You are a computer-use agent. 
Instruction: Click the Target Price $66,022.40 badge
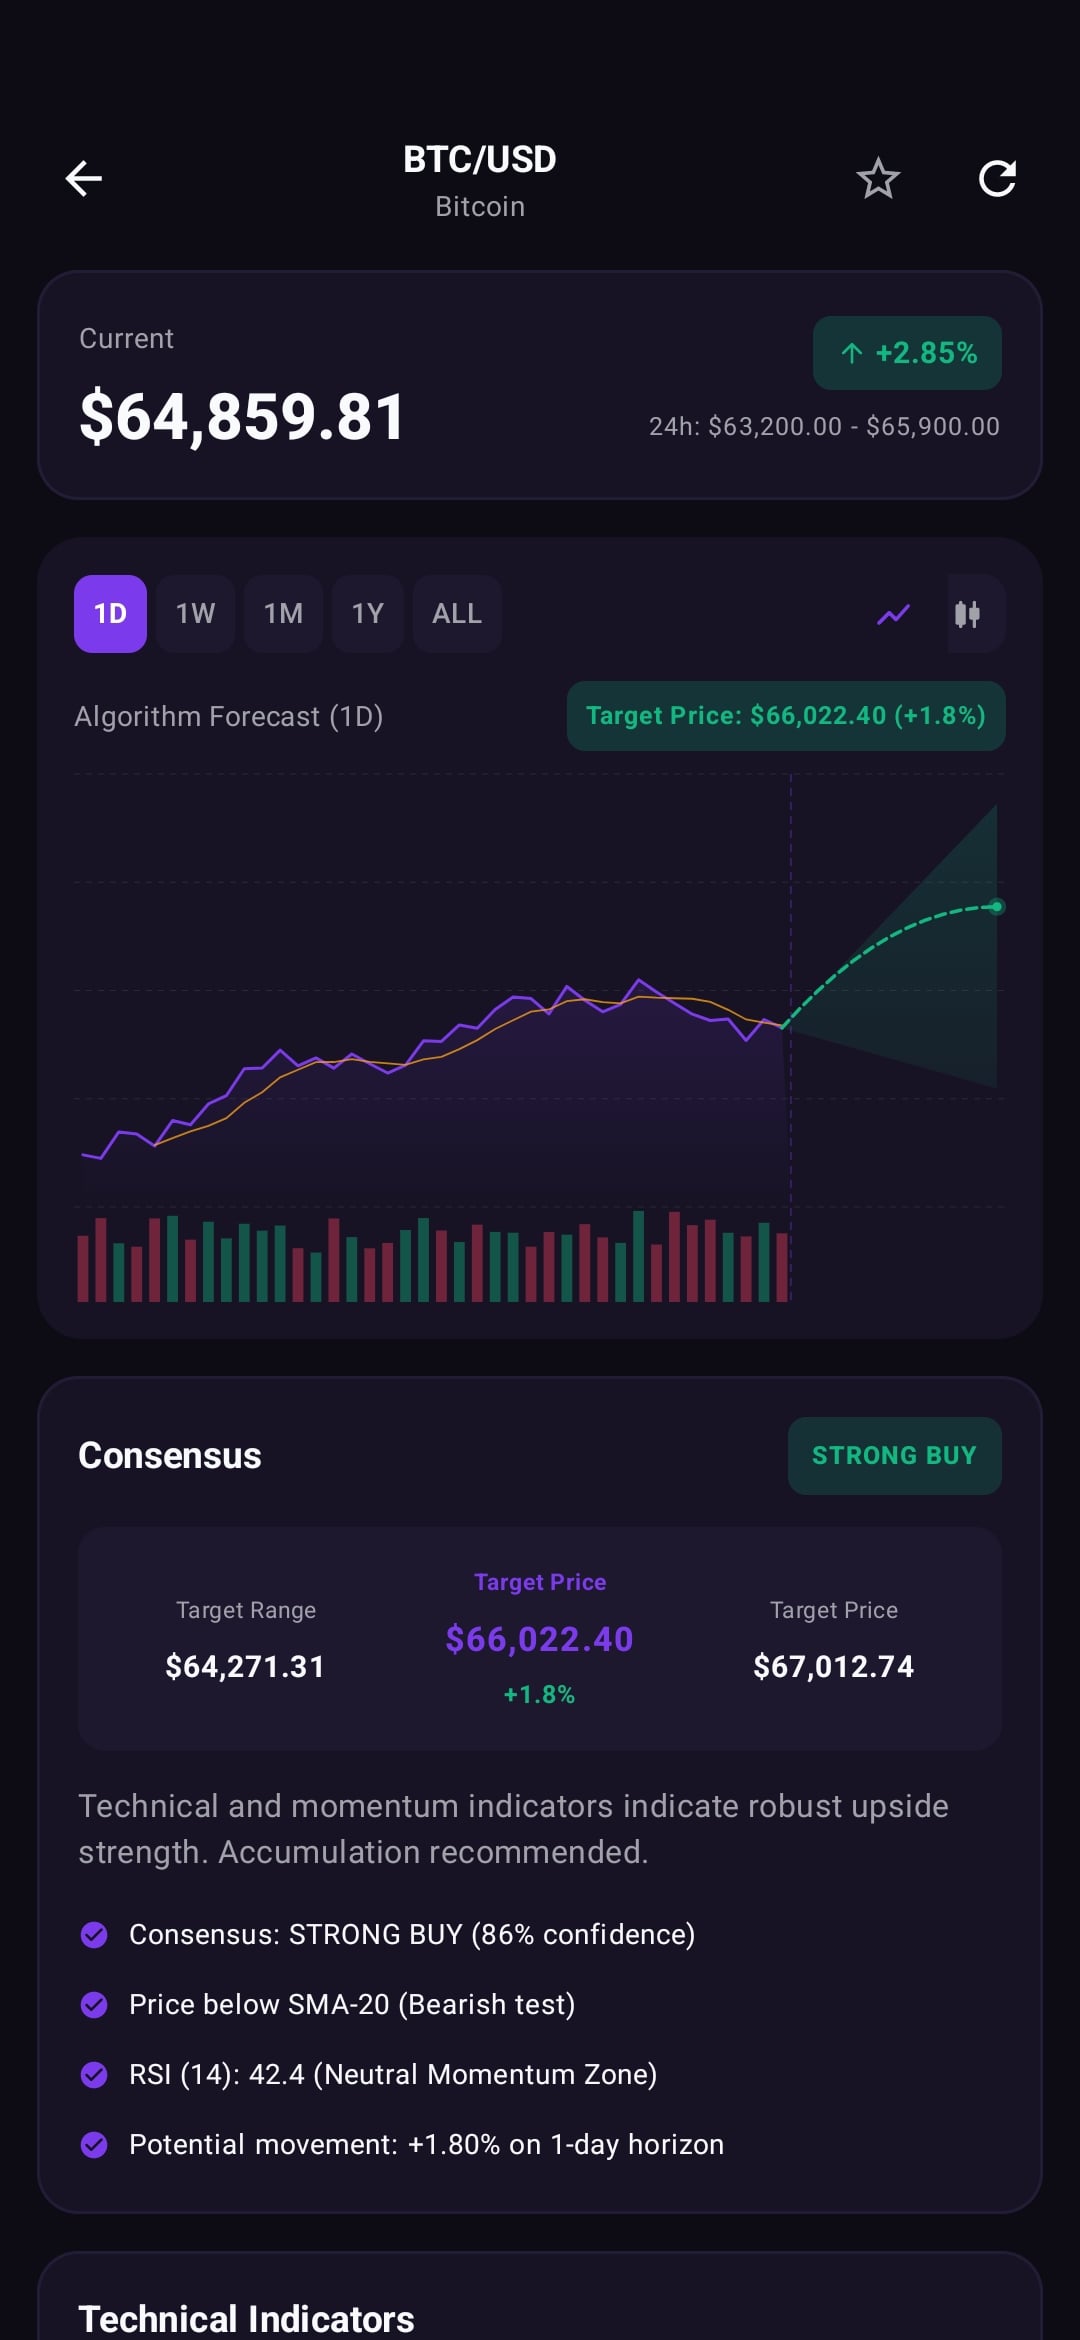point(786,716)
